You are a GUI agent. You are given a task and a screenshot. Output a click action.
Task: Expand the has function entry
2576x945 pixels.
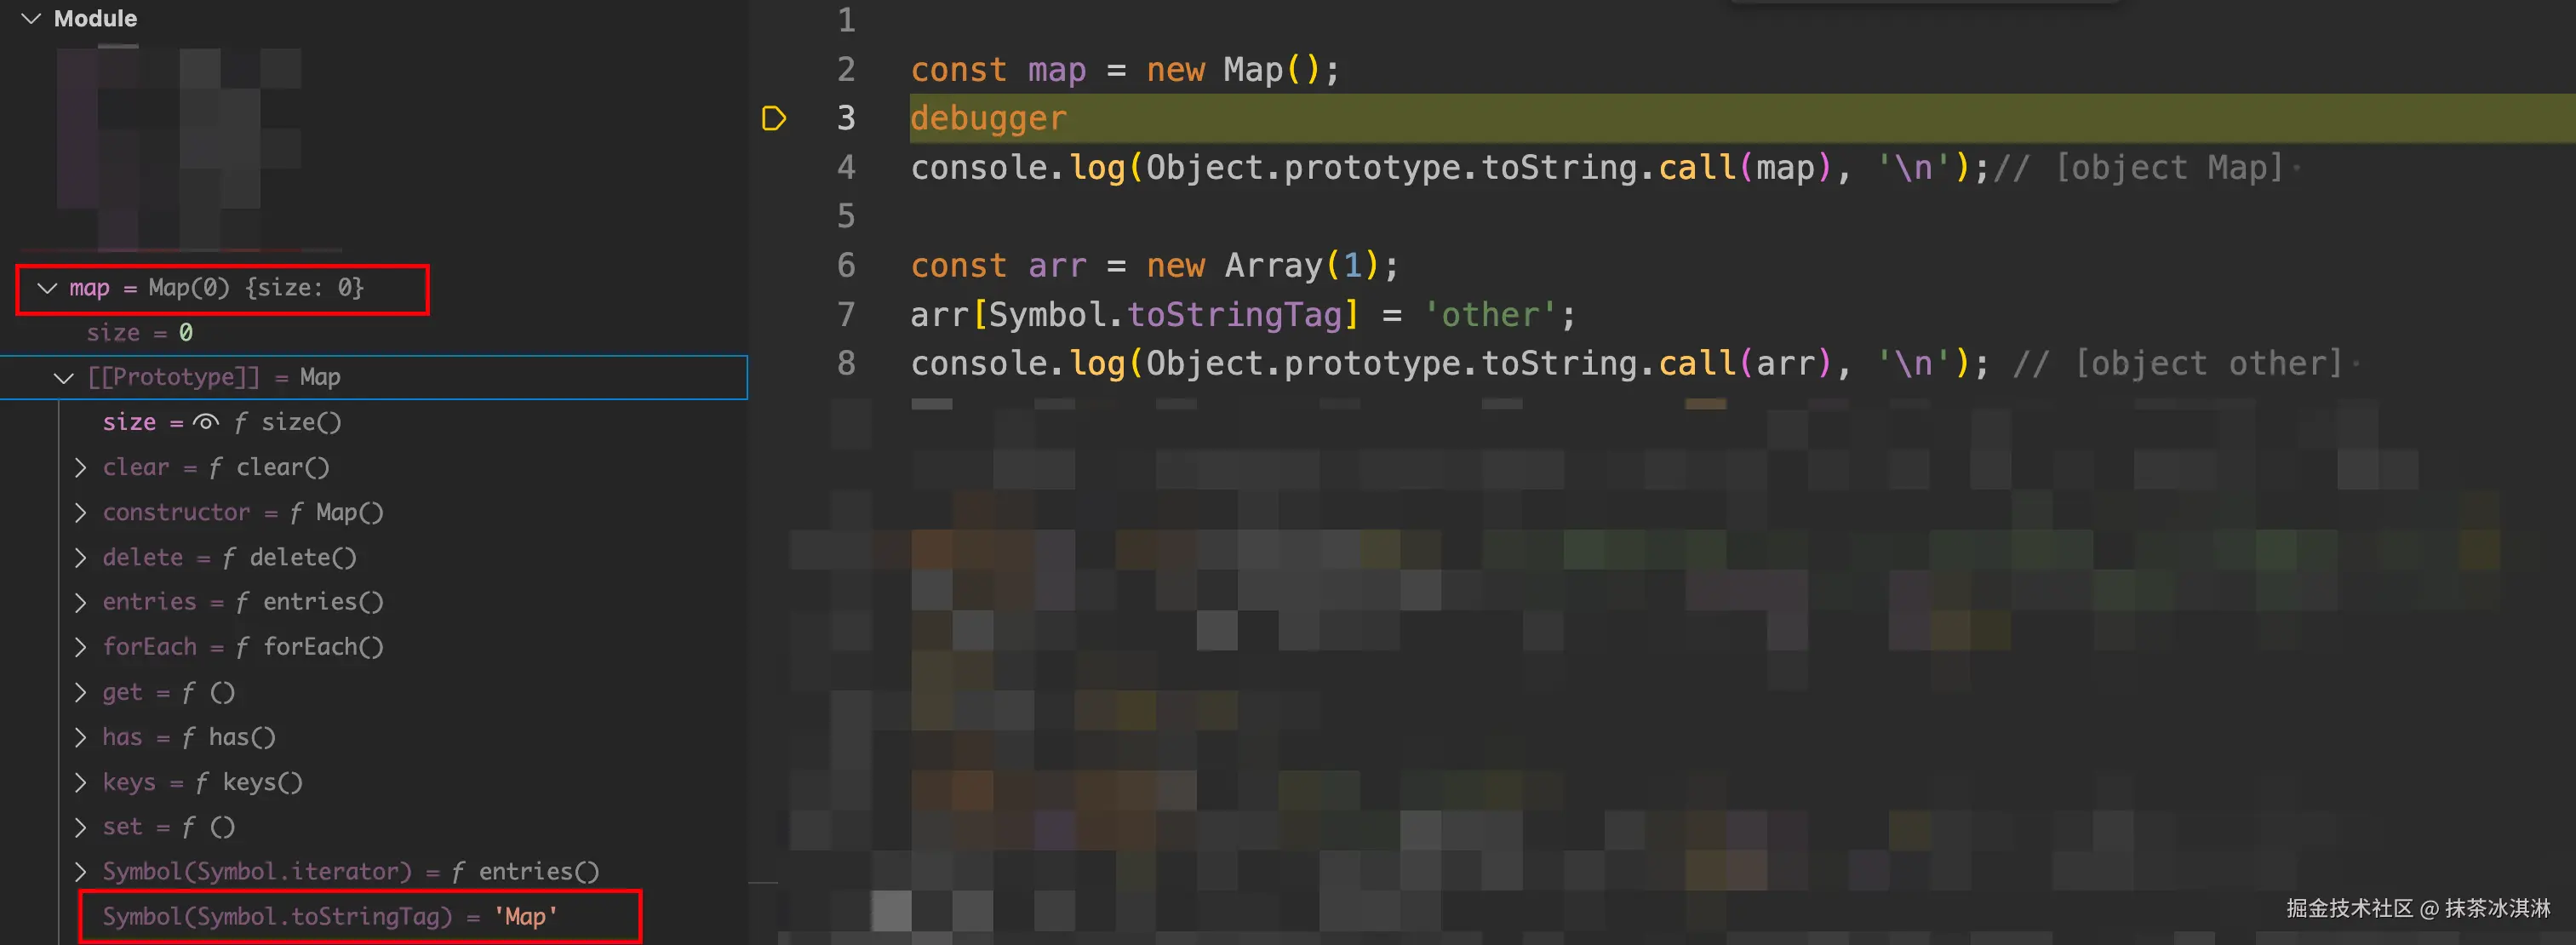tap(81, 737)
